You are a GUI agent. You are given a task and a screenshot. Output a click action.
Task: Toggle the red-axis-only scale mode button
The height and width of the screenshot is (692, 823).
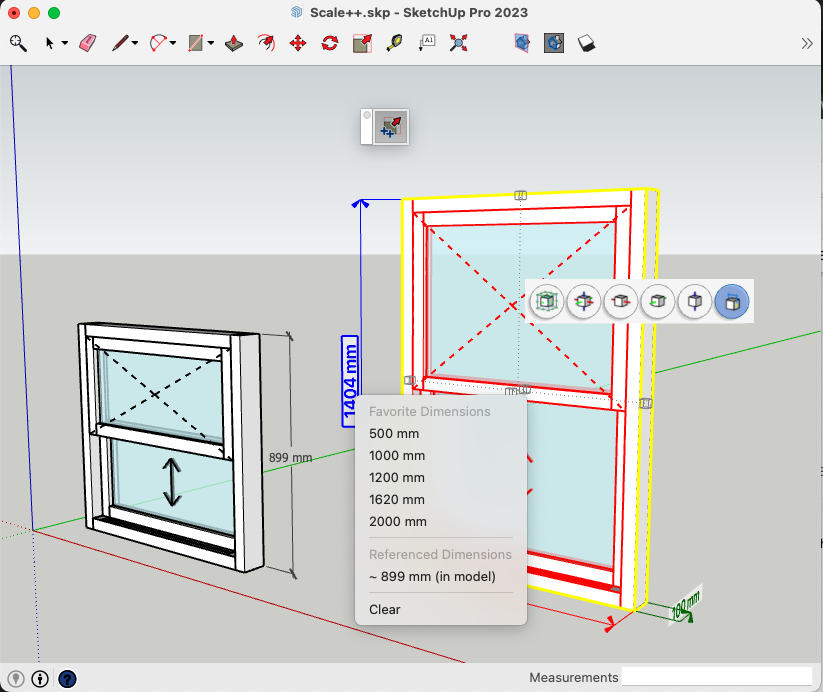[621, 301]
